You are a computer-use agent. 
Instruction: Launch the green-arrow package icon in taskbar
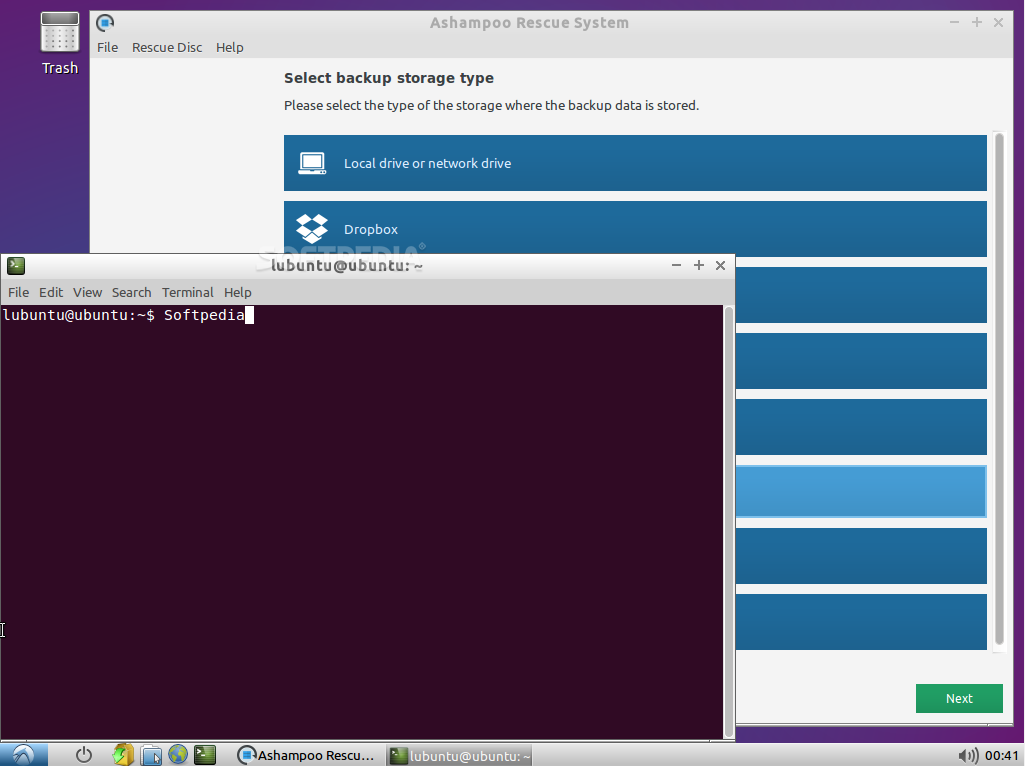[x=123, y=755]
